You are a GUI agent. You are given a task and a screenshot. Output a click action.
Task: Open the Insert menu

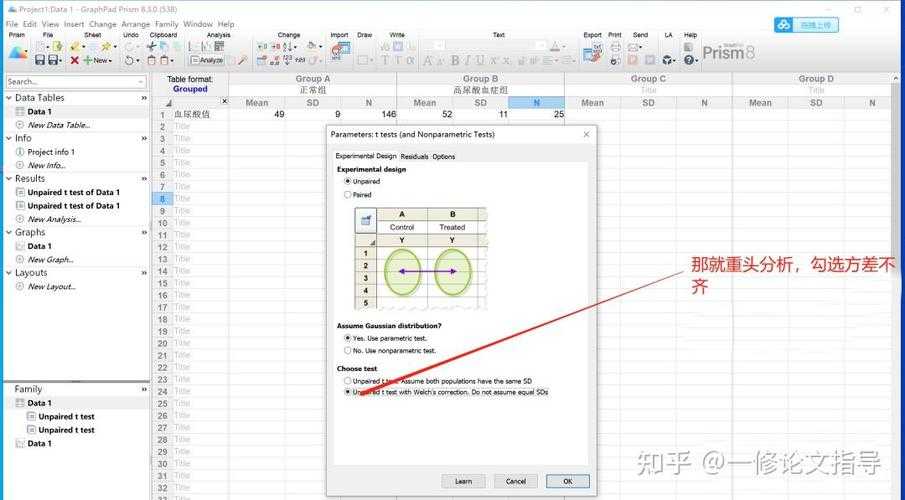(x=74, y=24)
